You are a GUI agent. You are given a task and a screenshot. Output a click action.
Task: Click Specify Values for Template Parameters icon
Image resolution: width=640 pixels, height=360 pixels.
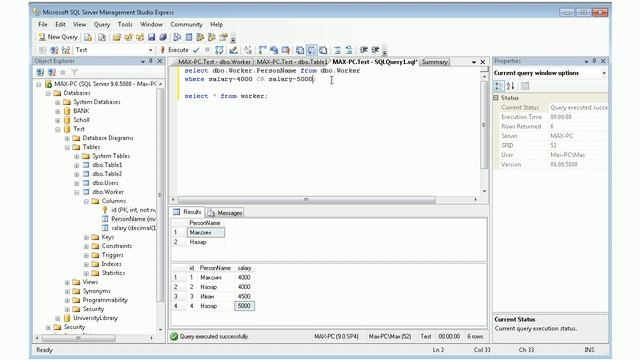(248, 50)
